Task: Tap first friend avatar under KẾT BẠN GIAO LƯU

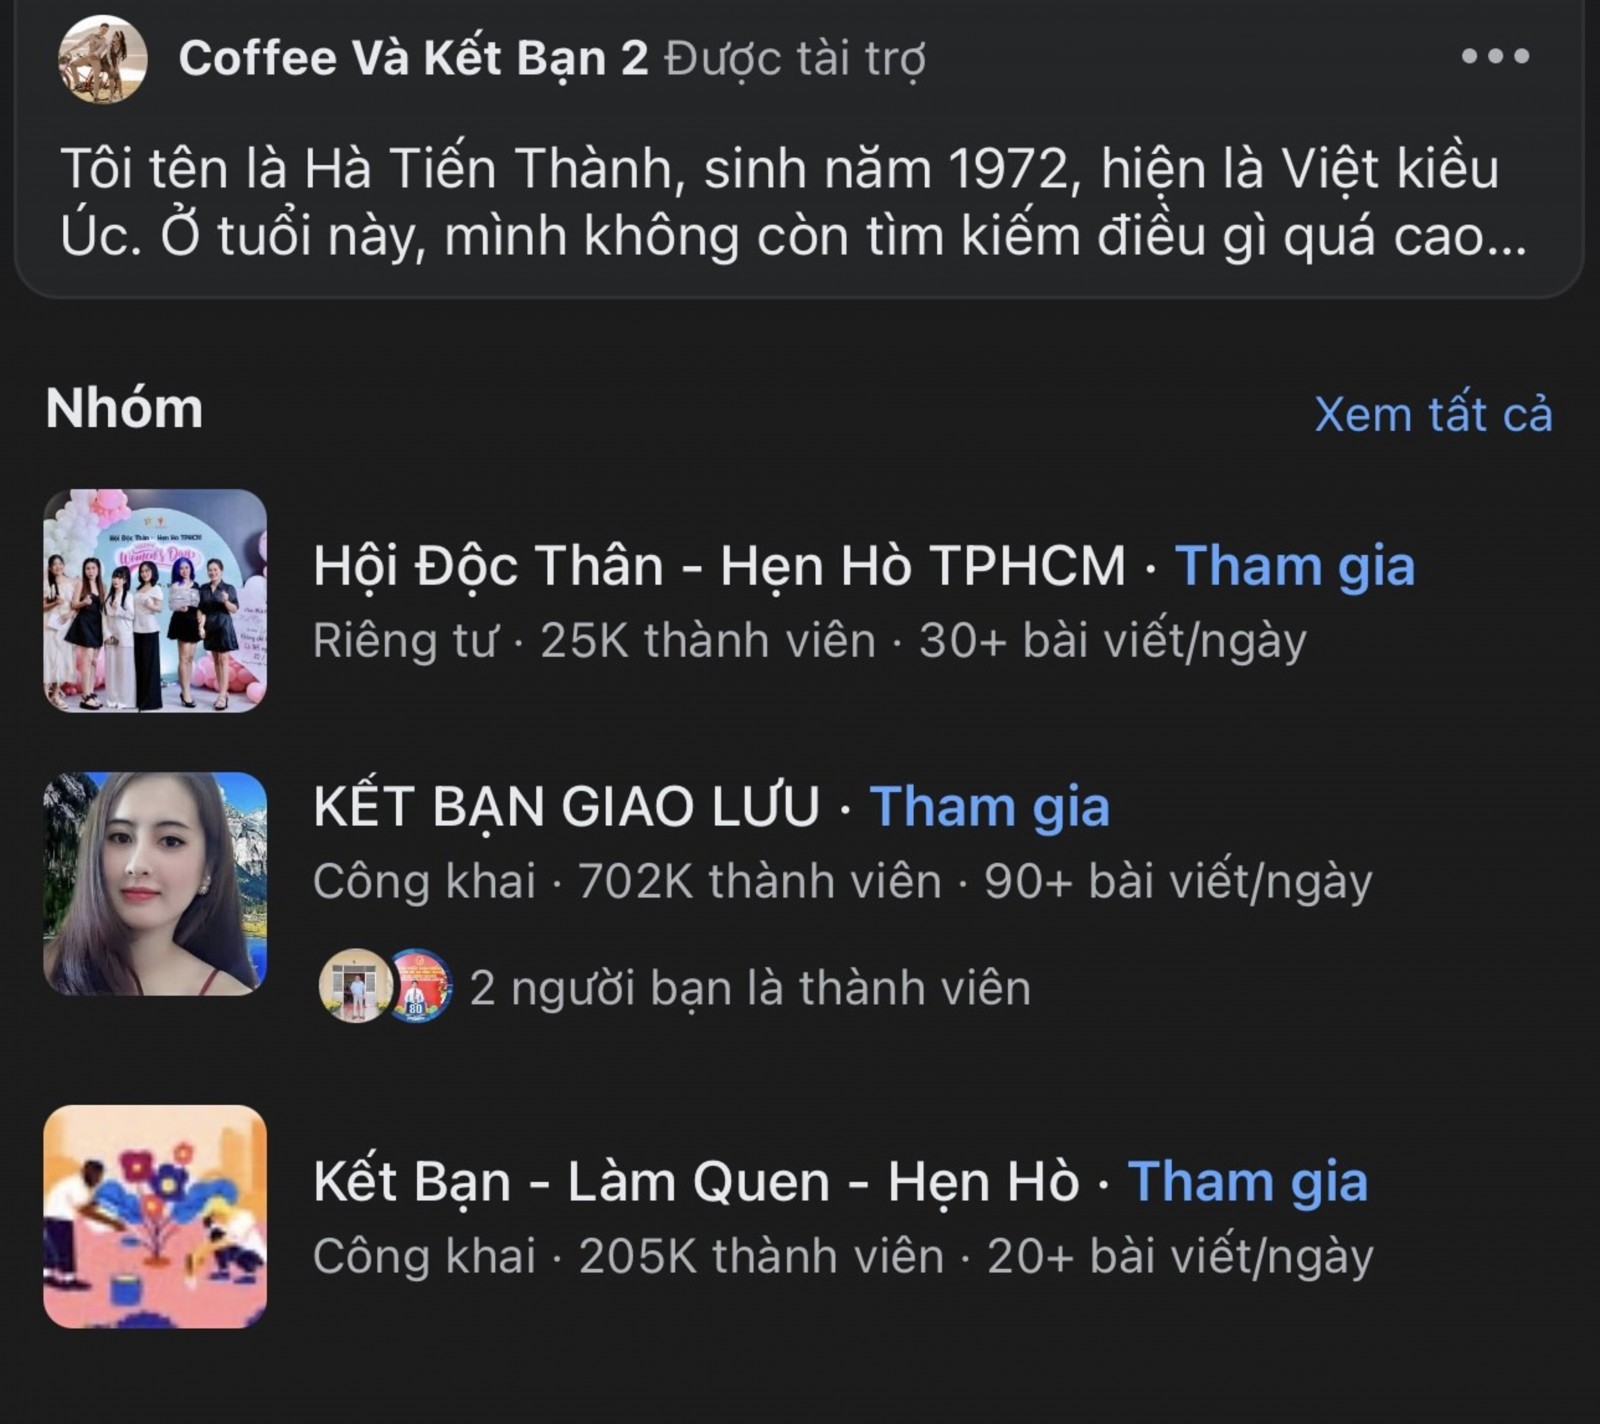Action: pos(354,986)
